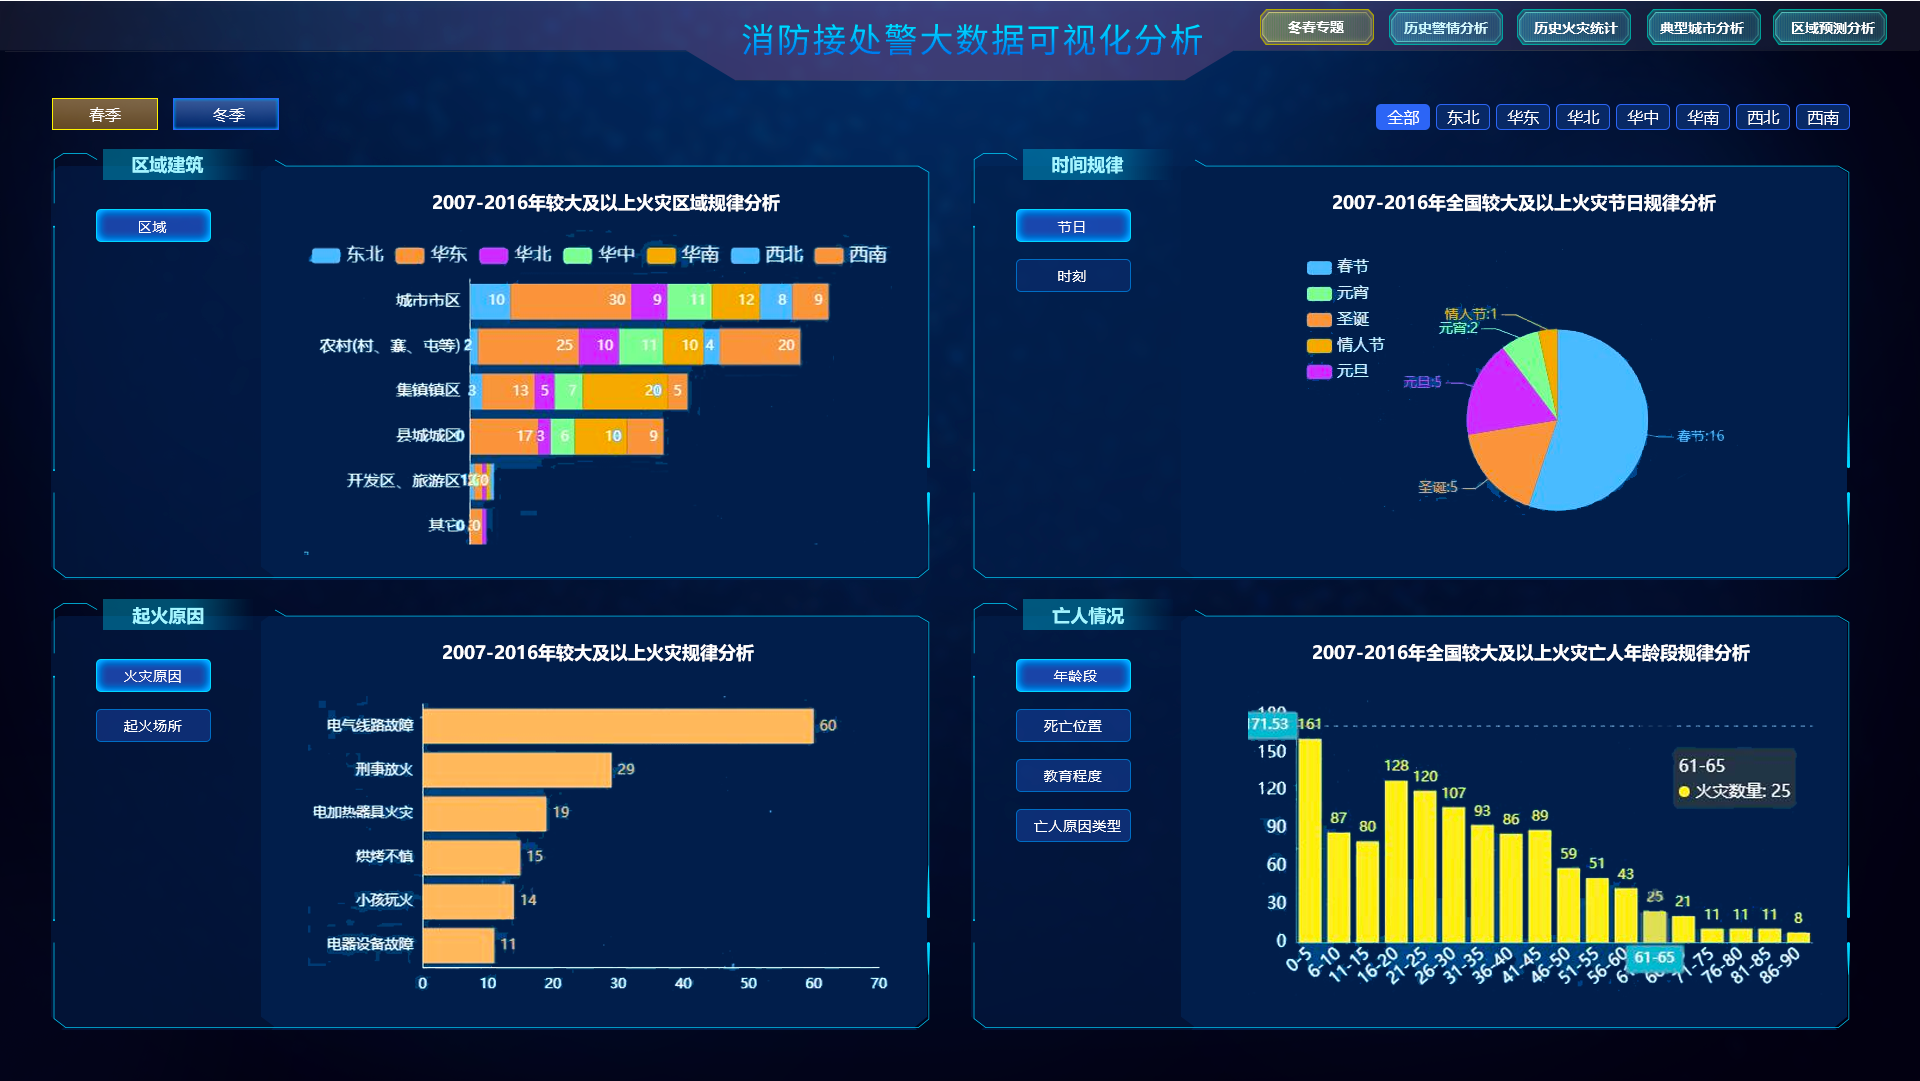Select 年龄段 in 亡人情况 panel
This screenshot has height=1081, width=1920.
pyautogui.click(x=1073, y=676)
